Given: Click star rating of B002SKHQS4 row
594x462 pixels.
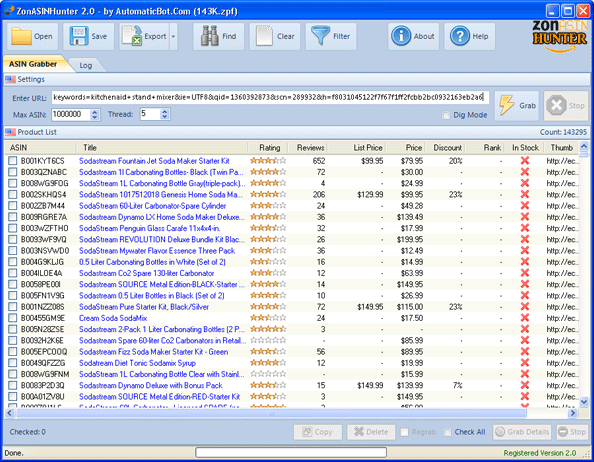Looking at the screenshot, I should coord(268,195).
